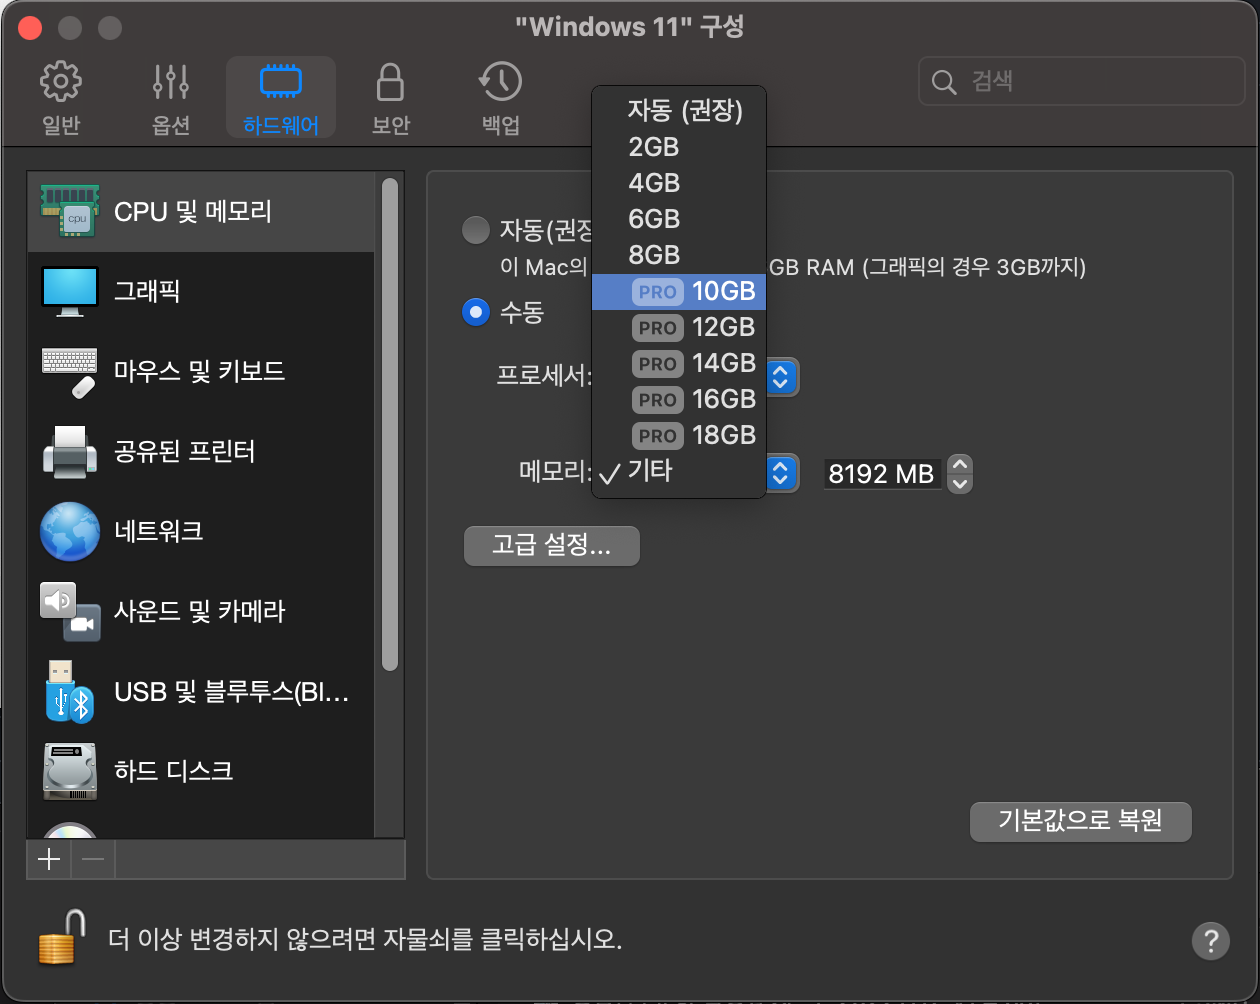
Task: Decrease memory with the stepper down arrow
Action: pyautogui.click(x=960, y=483)
